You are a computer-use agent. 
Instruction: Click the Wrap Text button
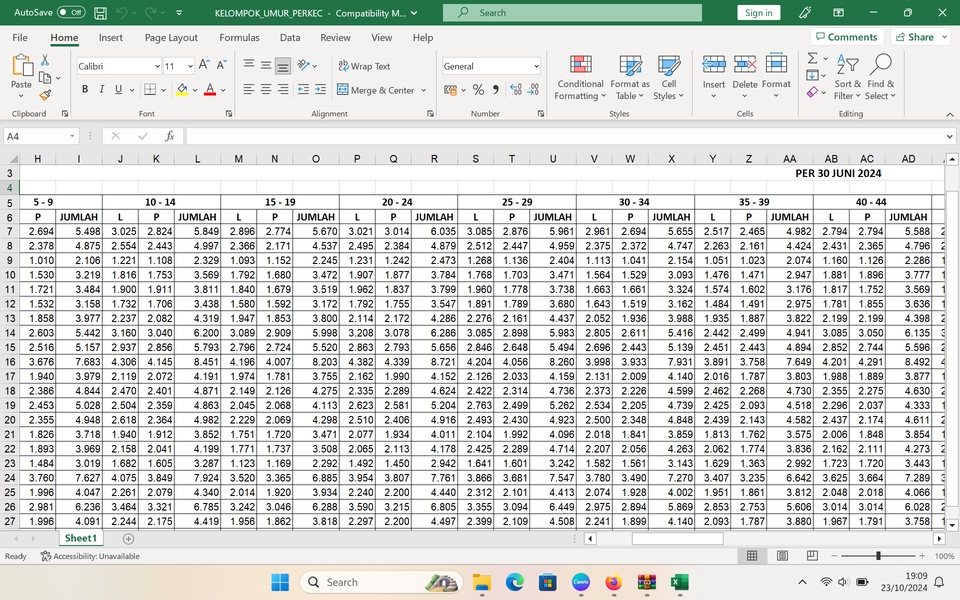pyautogui.click(x=364, y=66)
